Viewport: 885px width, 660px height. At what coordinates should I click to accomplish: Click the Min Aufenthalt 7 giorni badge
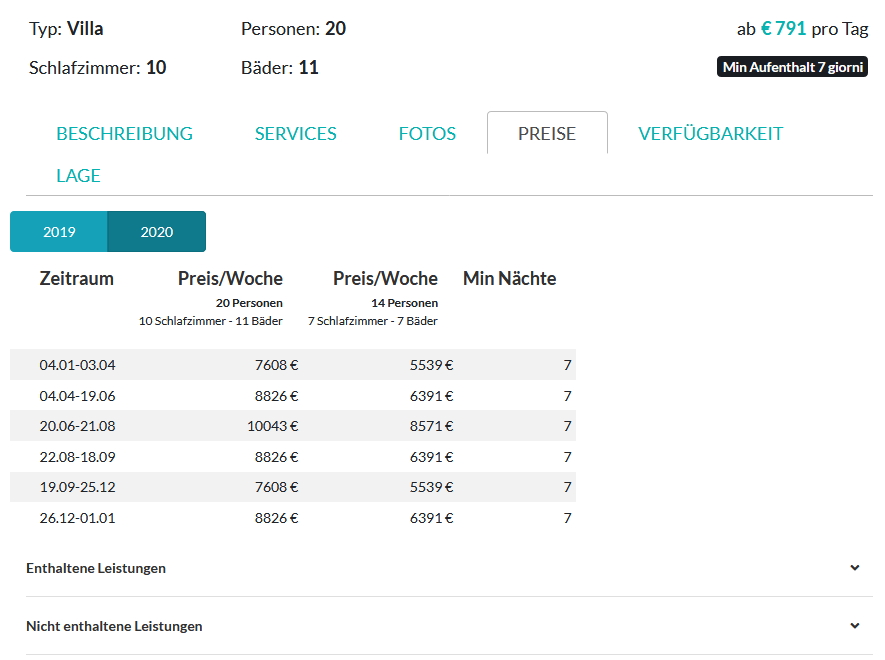coord(792,67)
